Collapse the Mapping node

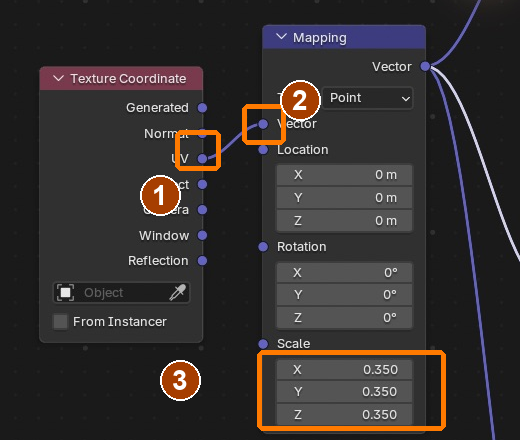tap(282, 37)
